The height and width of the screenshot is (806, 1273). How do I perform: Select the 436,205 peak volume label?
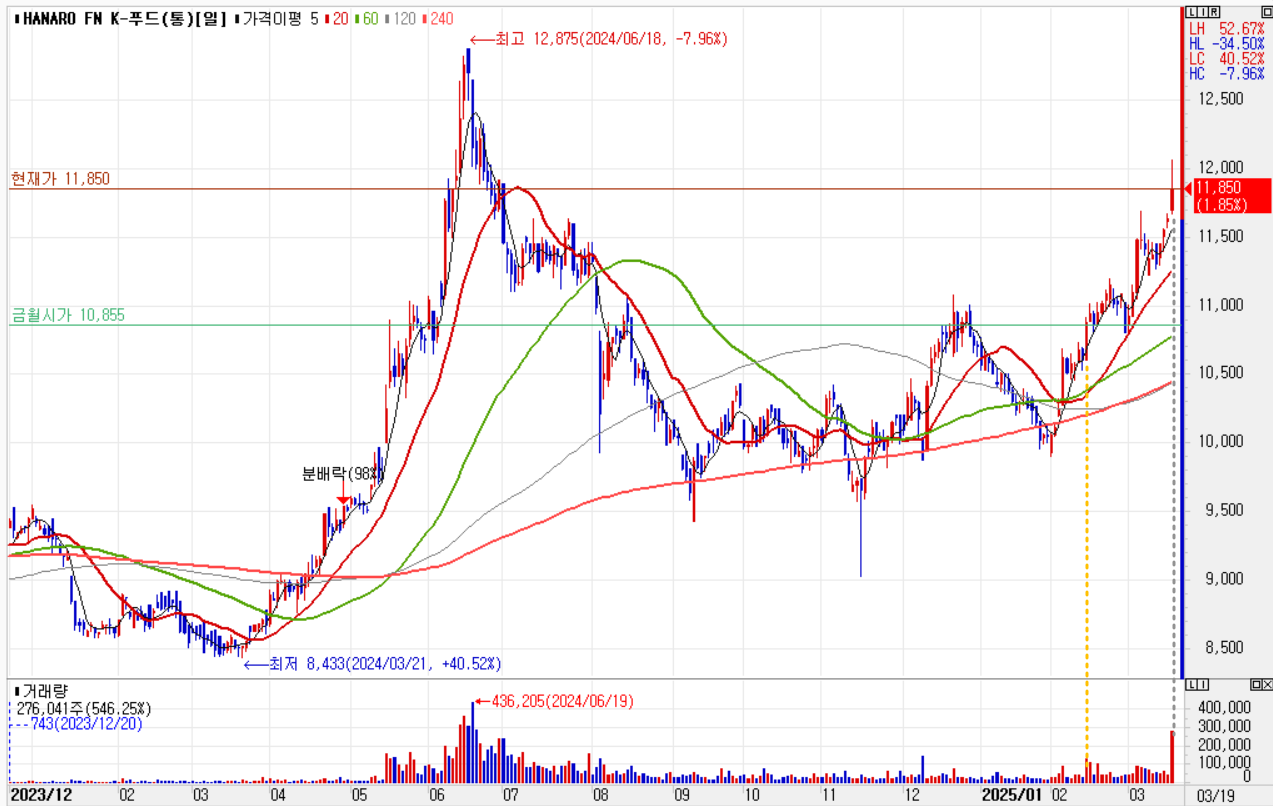pyautogui.click(x=555, y=701)
